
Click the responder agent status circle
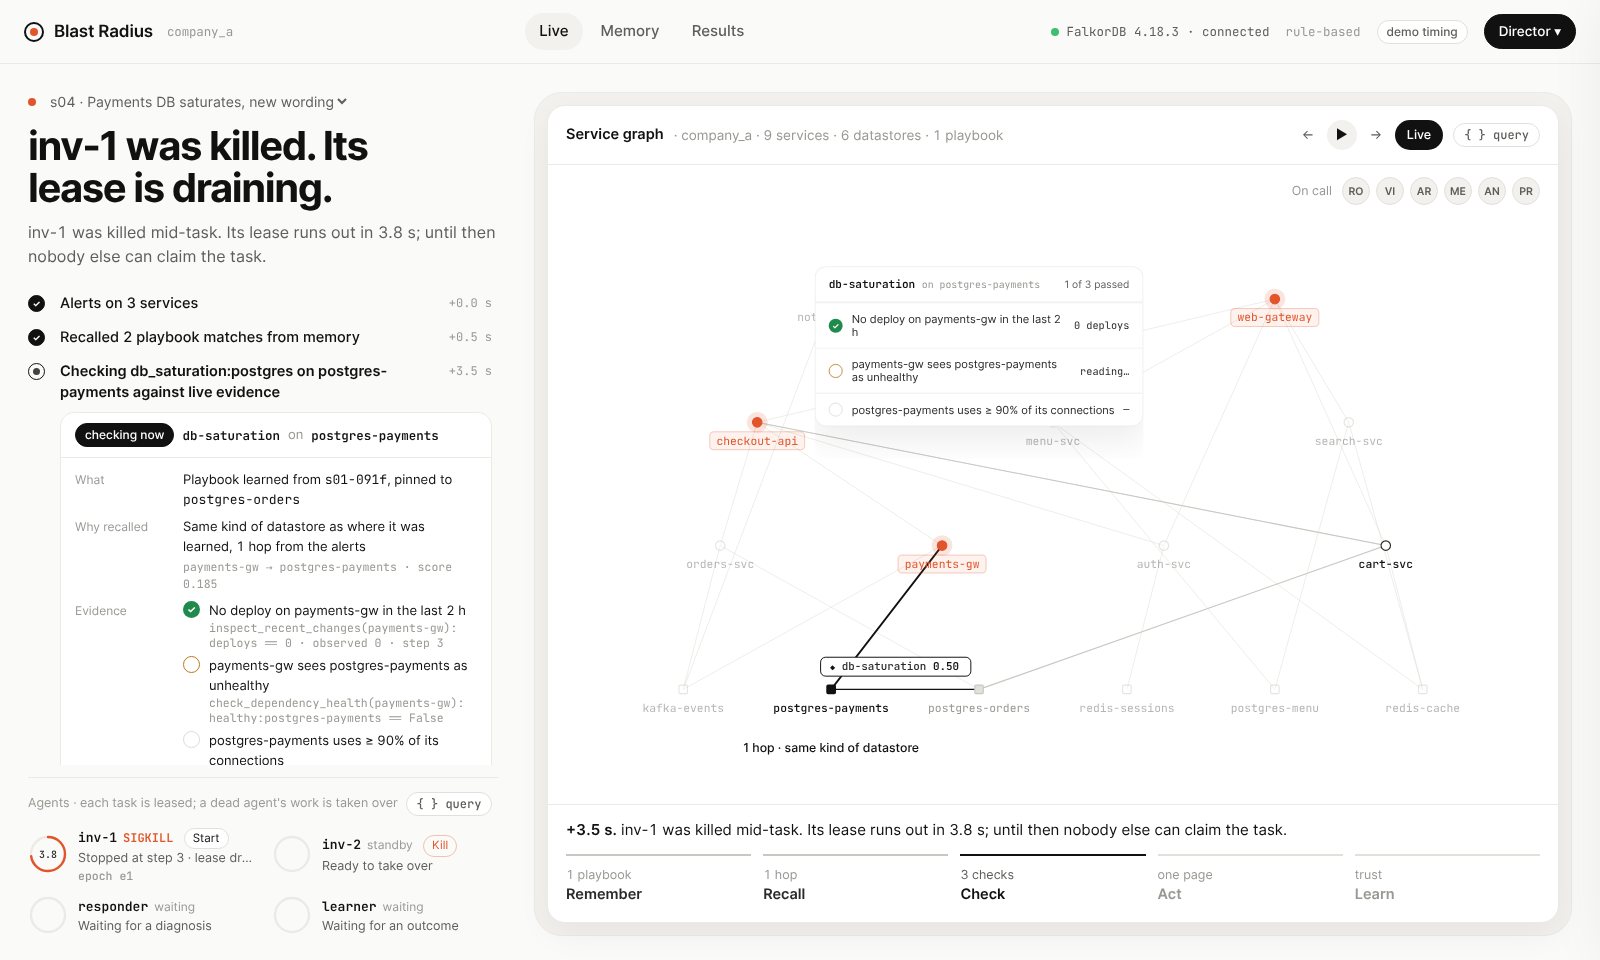48,915
